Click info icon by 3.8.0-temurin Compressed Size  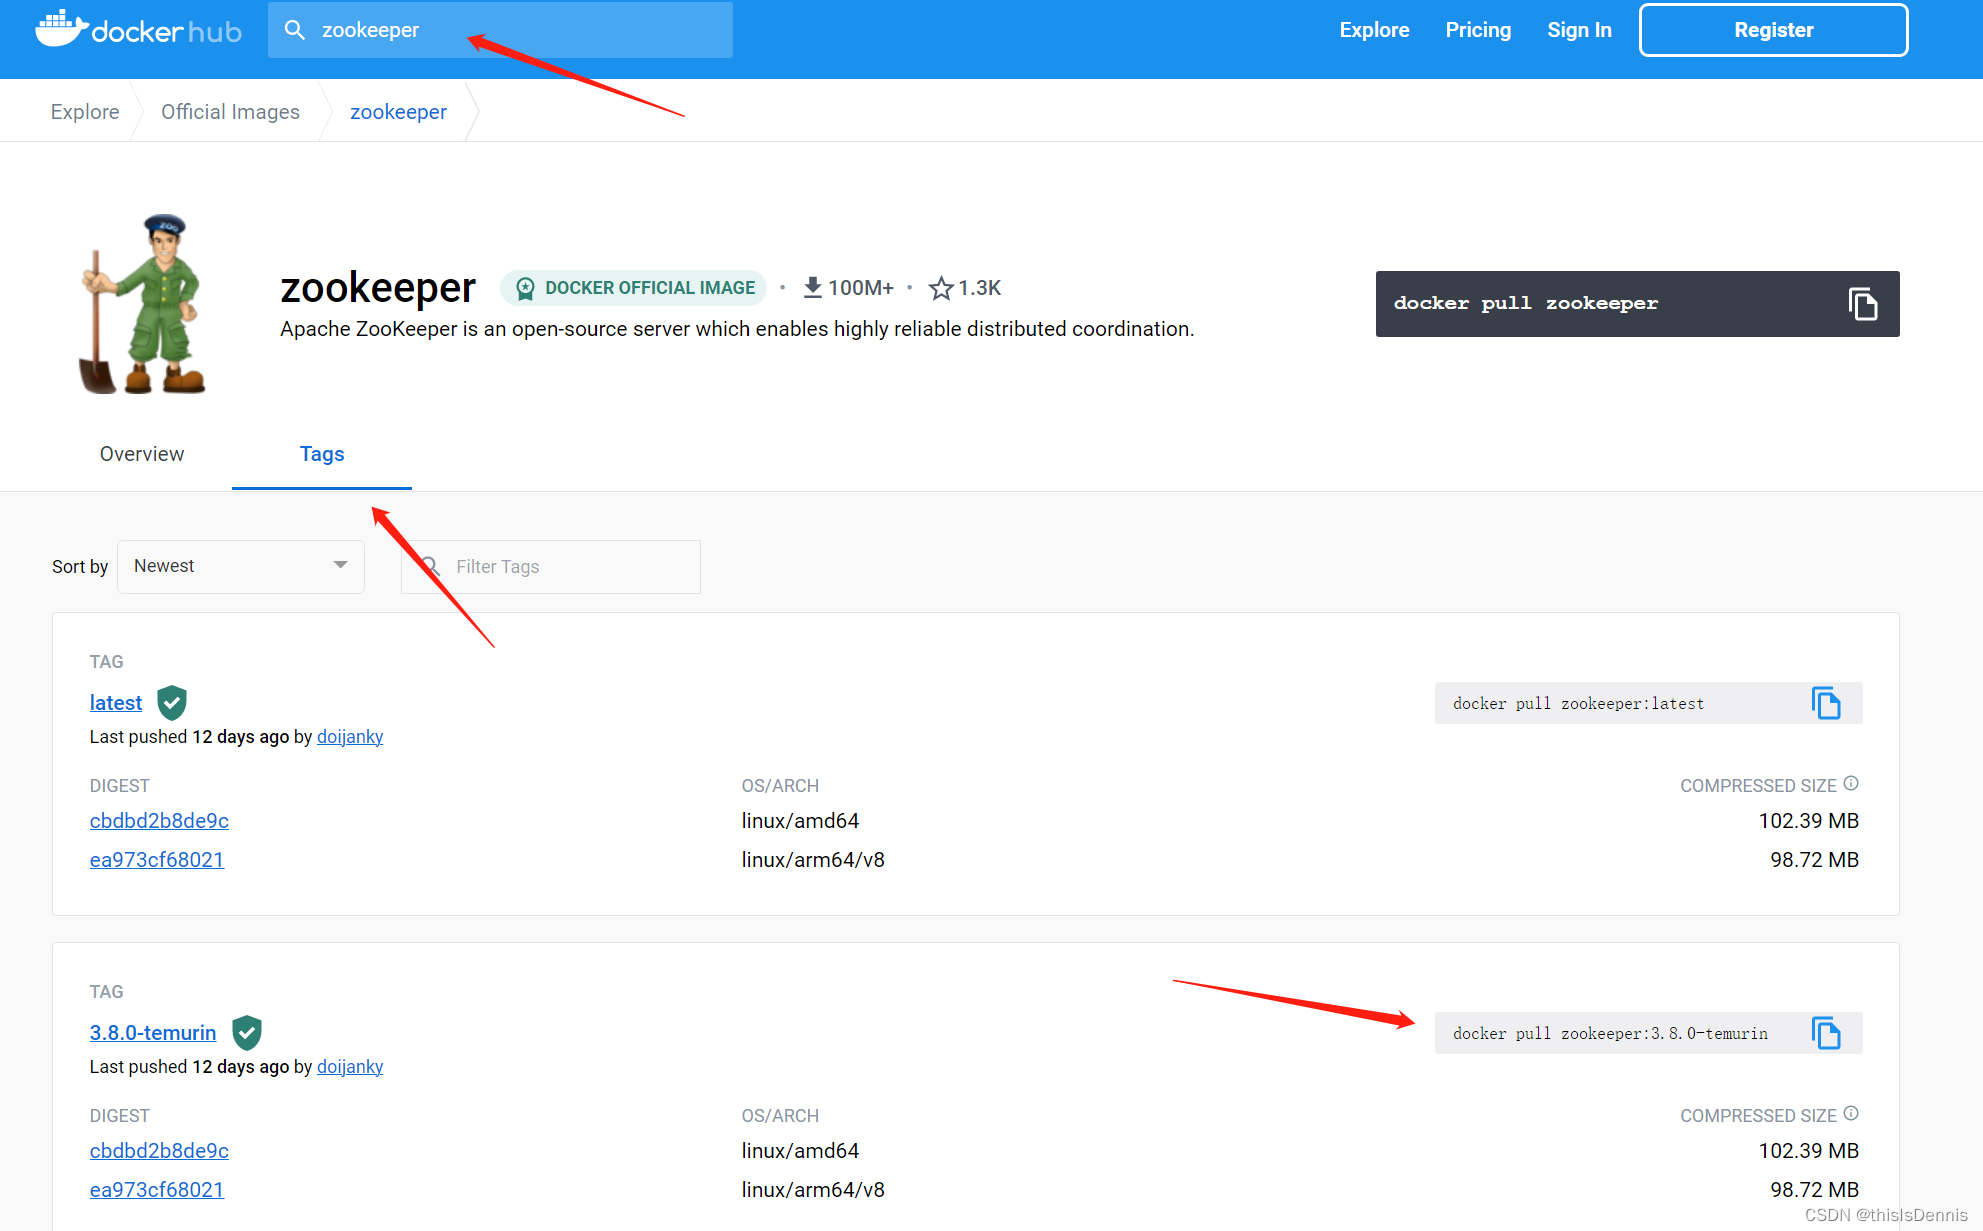coord(1851,1113)
